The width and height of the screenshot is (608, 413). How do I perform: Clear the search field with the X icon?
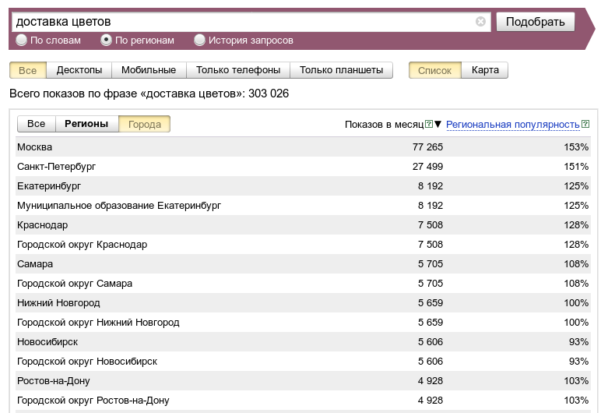coord(480,21)
